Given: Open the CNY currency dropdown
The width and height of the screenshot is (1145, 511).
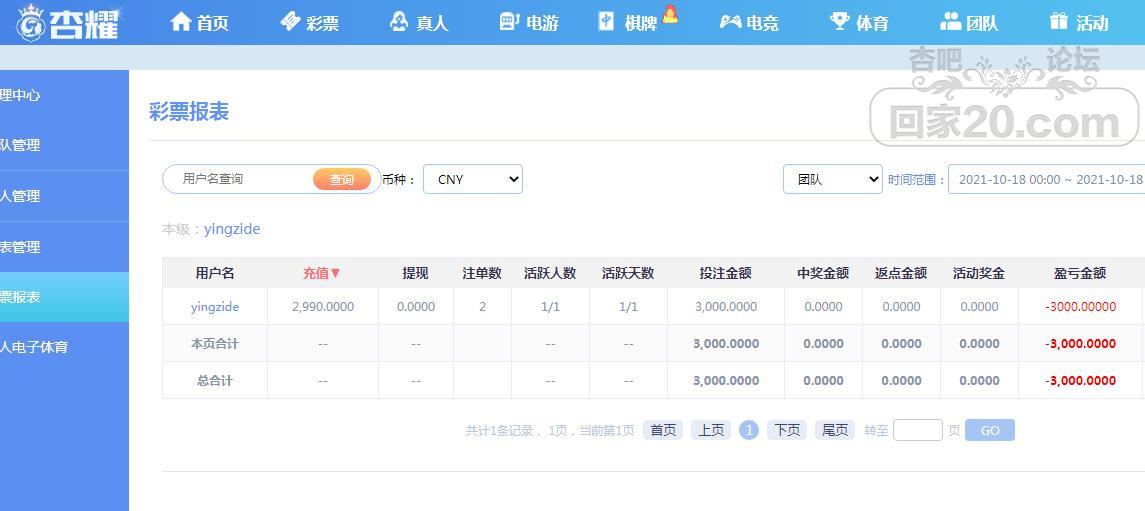Looking at the screenshot, I should [x=473, y=179].
